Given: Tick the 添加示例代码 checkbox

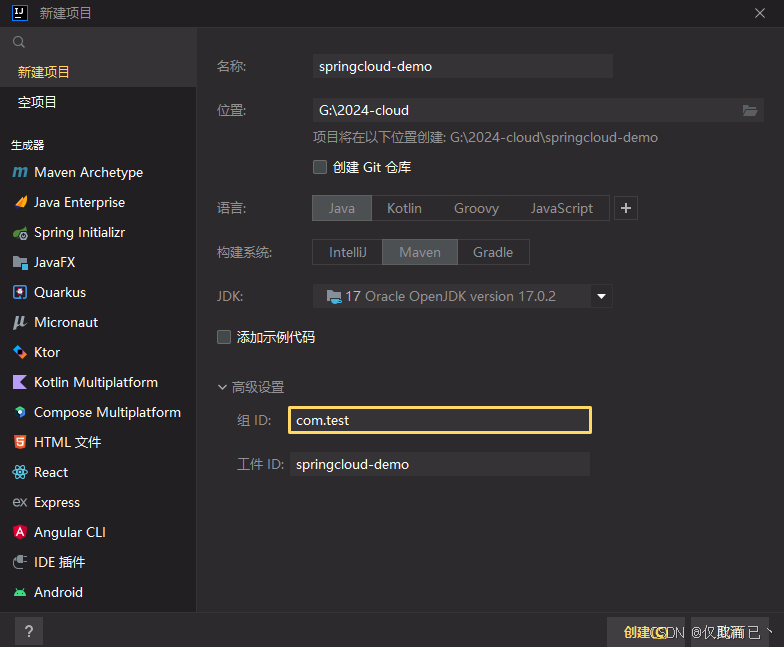Looking at the screenshot, I should (x=224, y=337).
